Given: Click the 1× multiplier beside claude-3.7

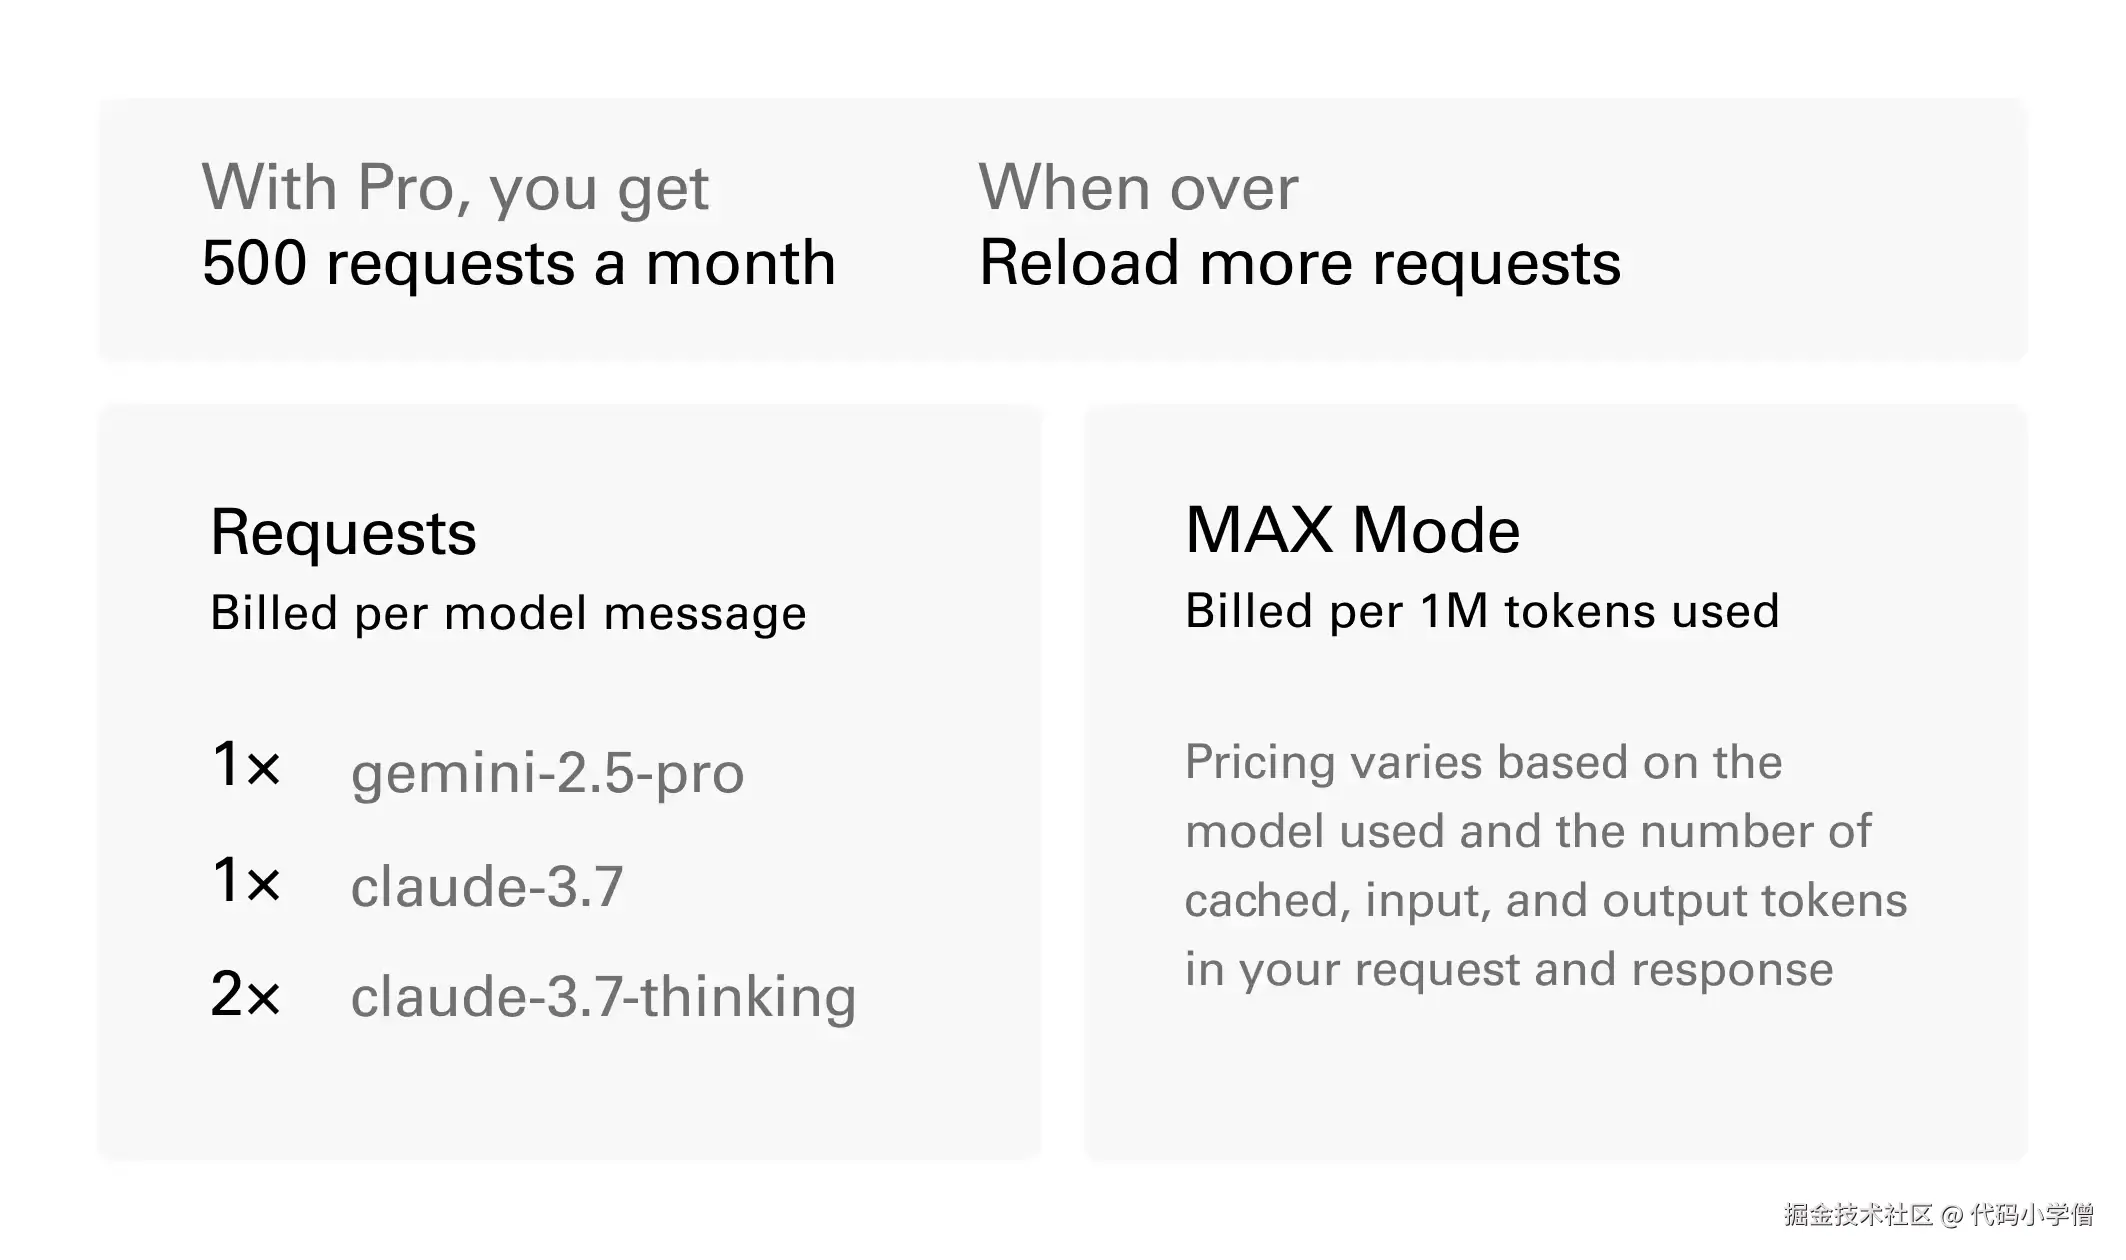Looking at the screenshot, I should click(246, 880).
